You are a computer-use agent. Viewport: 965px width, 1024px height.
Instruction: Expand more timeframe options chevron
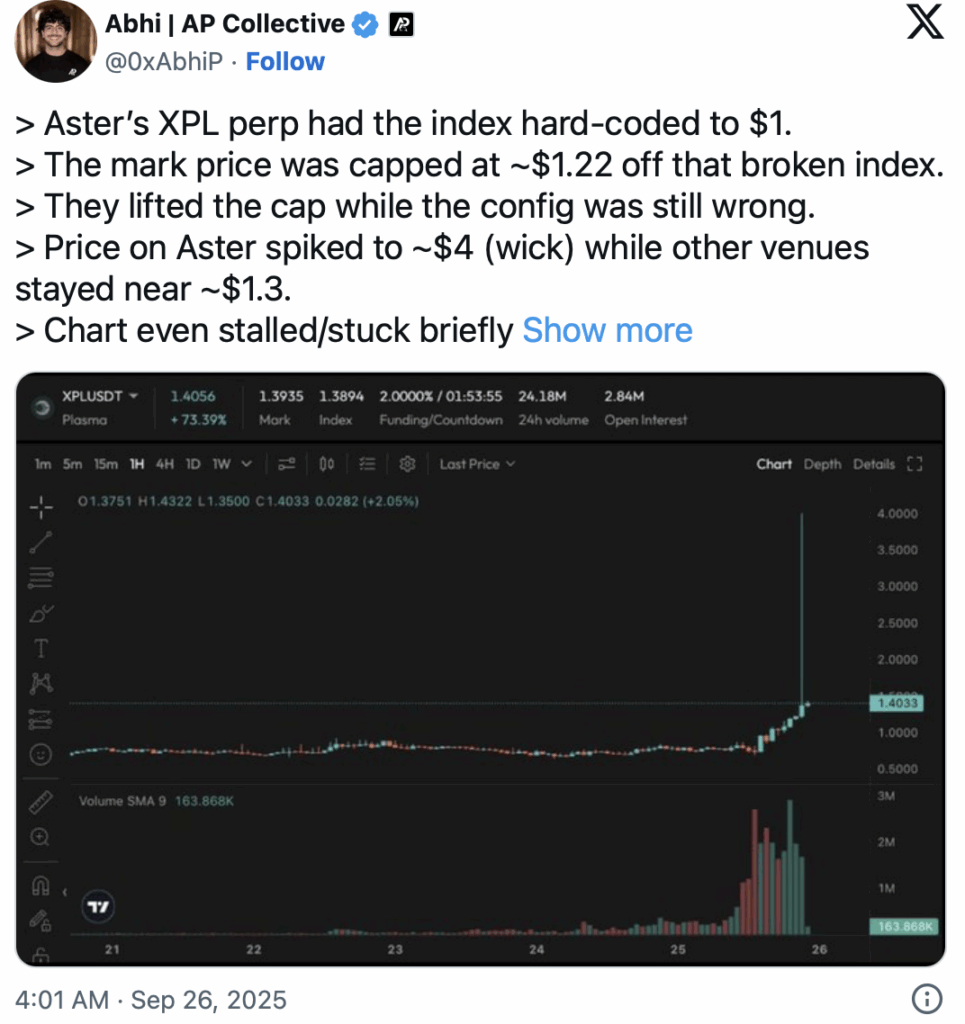tap(247, 464)
